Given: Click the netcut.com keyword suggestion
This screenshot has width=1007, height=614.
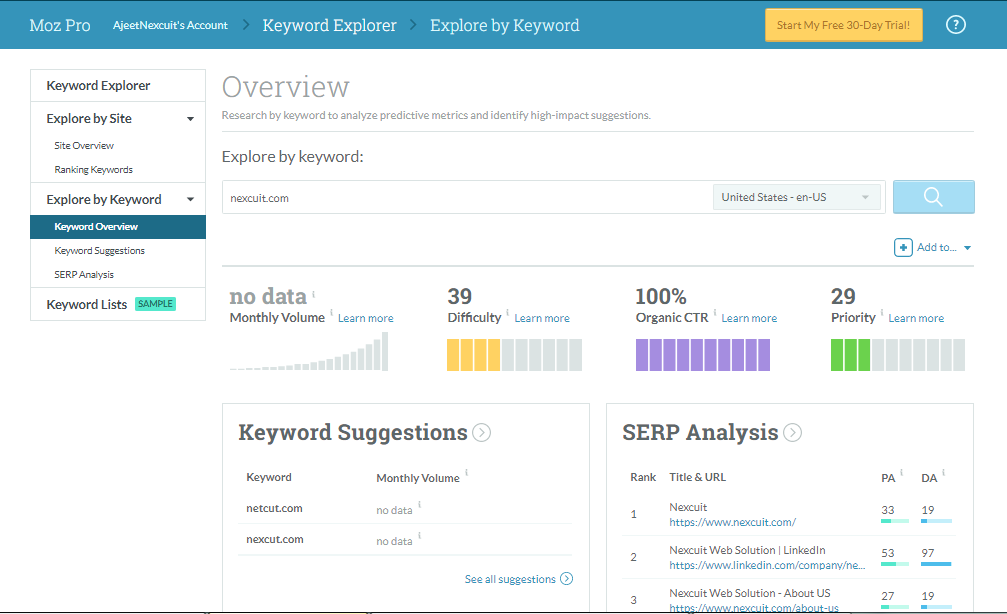Looking at the screenshot, I should coord(274,508).
